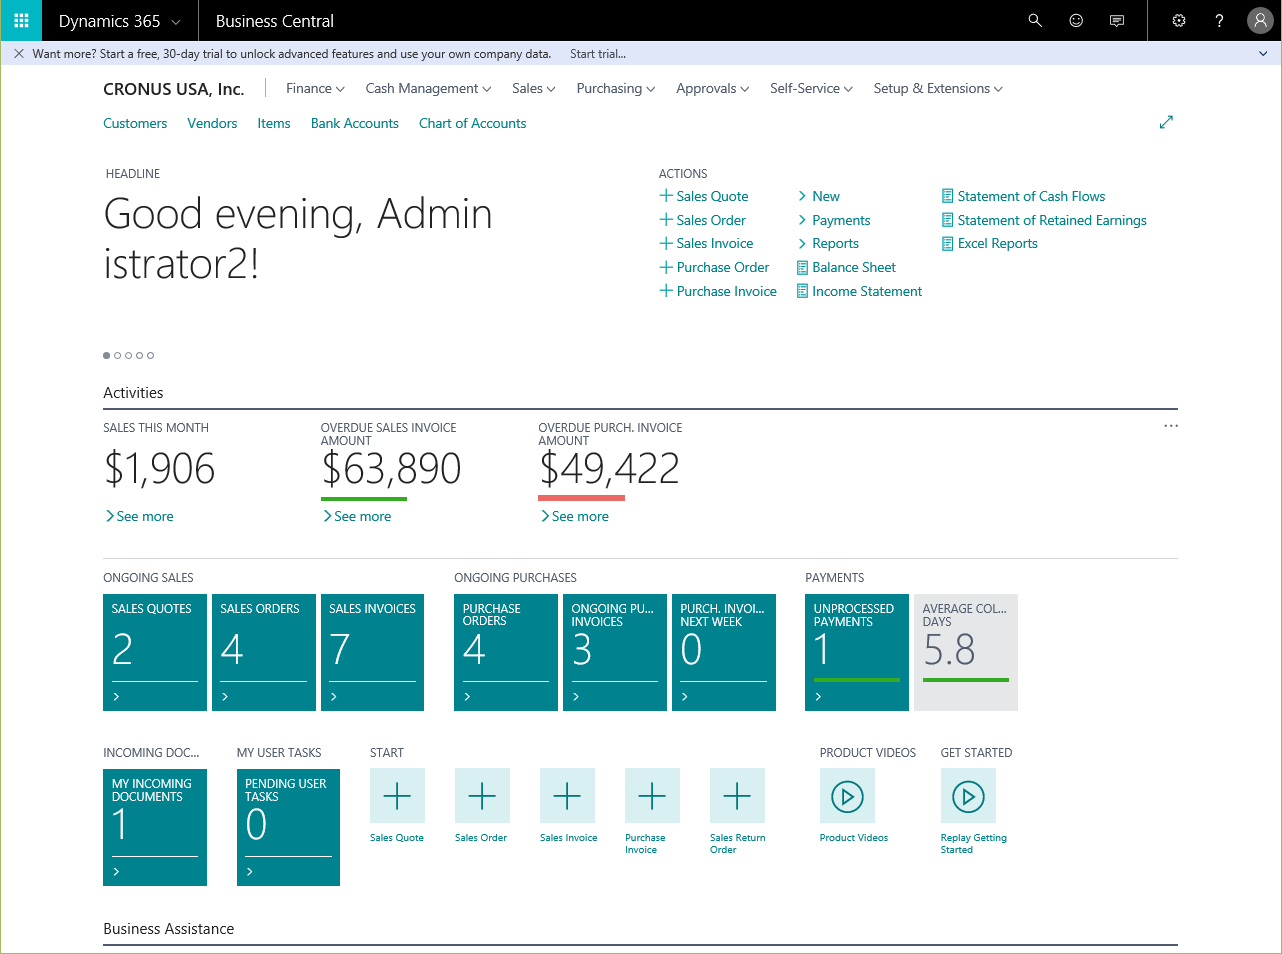The image size is (1282, 954).
Task: Click the plus icon for Sales Quote action
Action: 666,196
